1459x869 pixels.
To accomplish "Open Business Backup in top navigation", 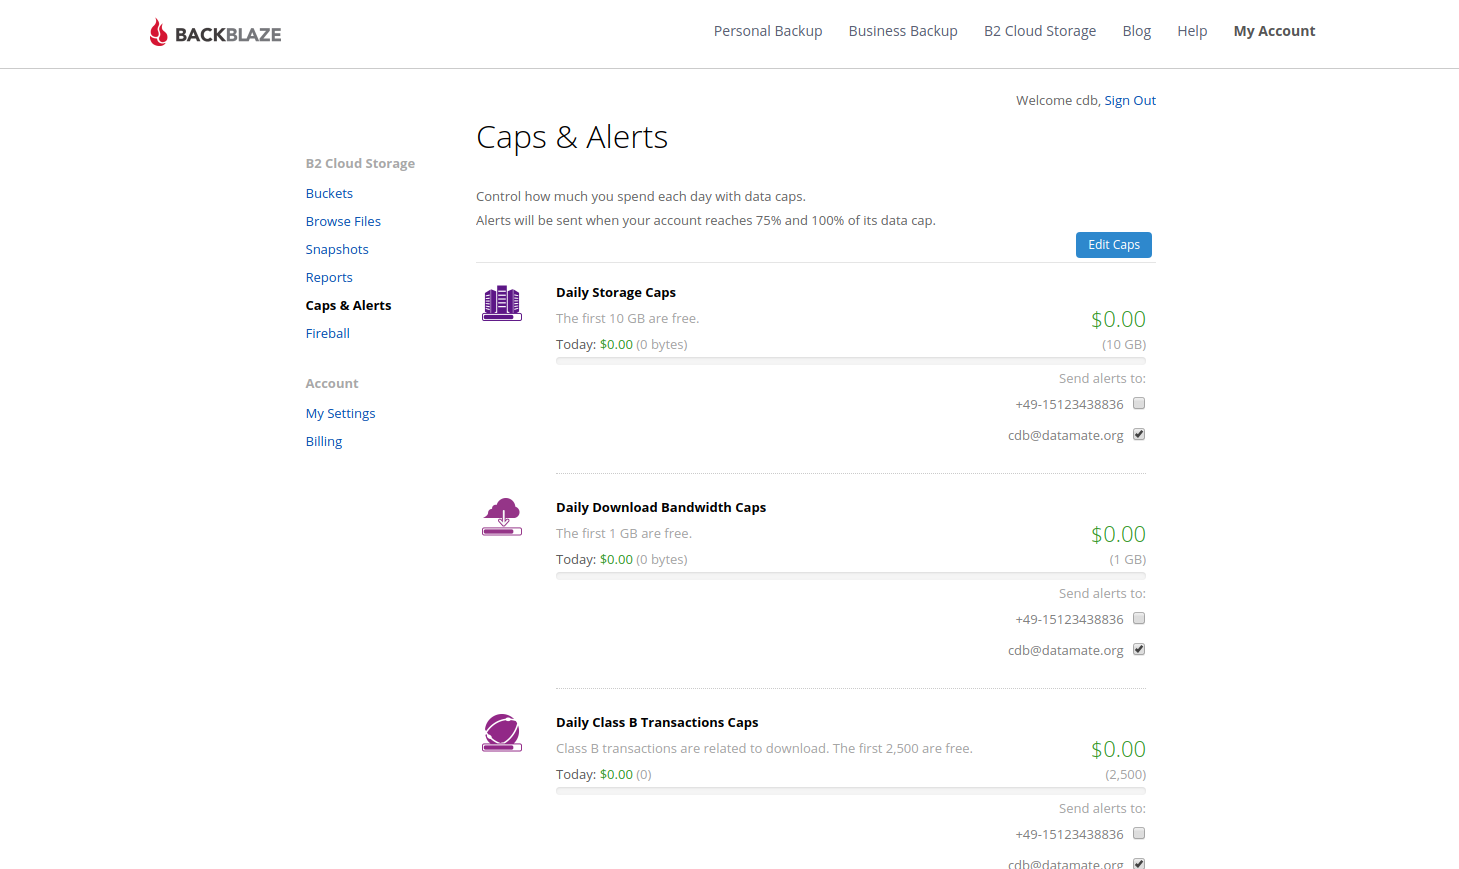I will 903,31.
